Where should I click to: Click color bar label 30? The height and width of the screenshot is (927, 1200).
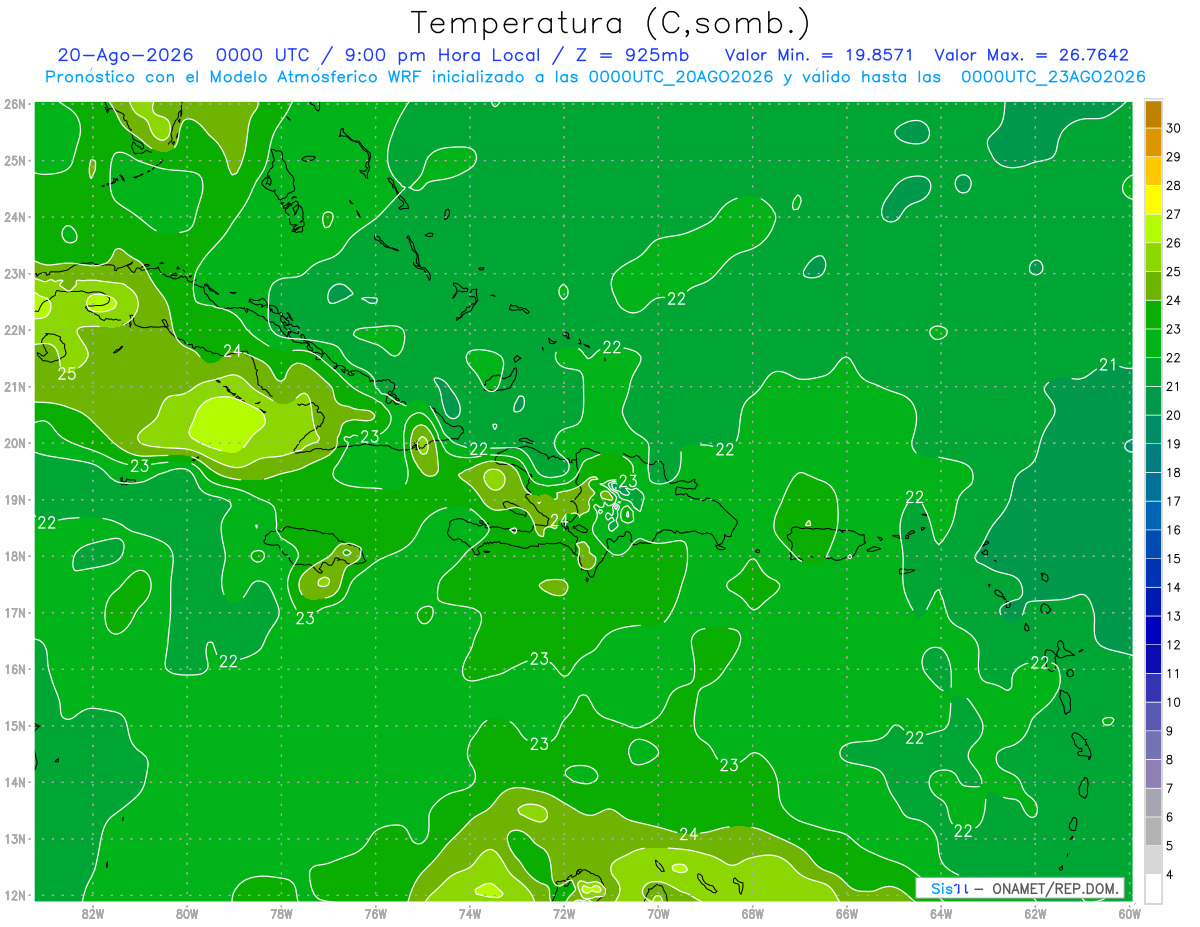pyautogui.click(x=1174, y=128)
